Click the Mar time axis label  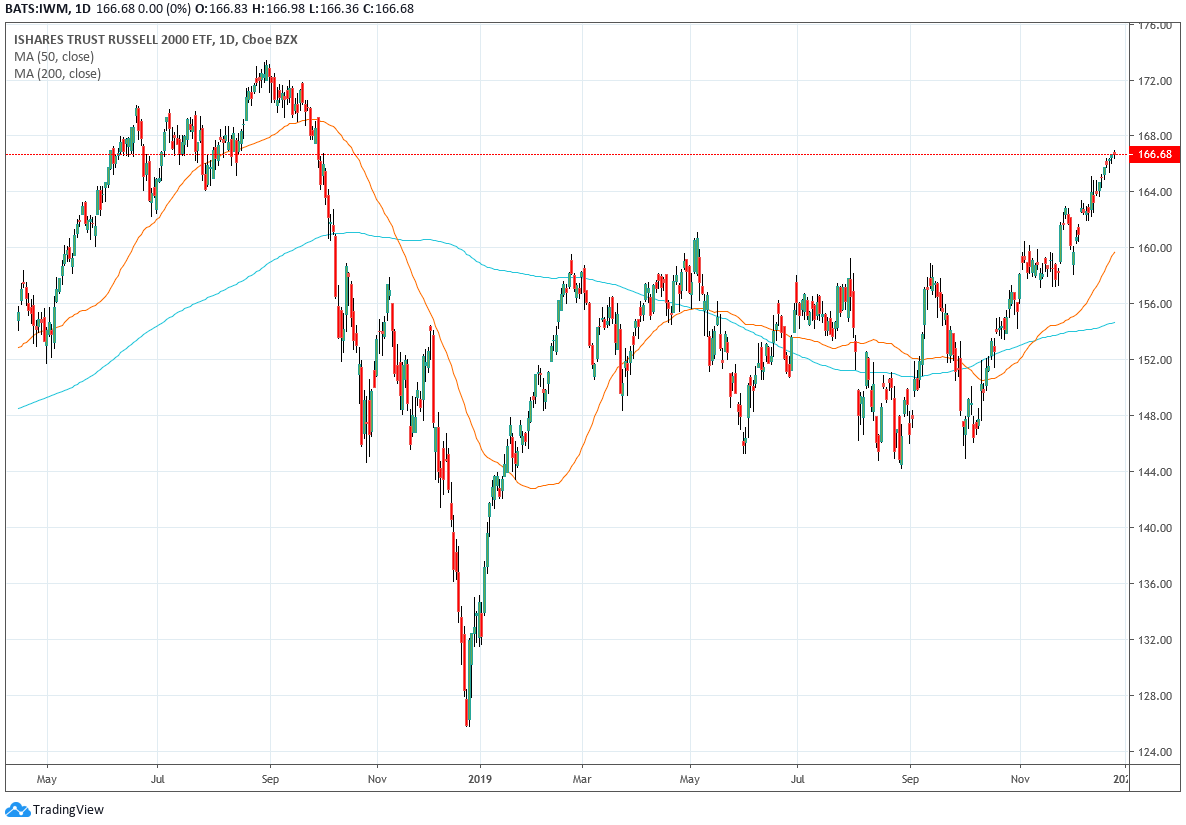point(582,779)
